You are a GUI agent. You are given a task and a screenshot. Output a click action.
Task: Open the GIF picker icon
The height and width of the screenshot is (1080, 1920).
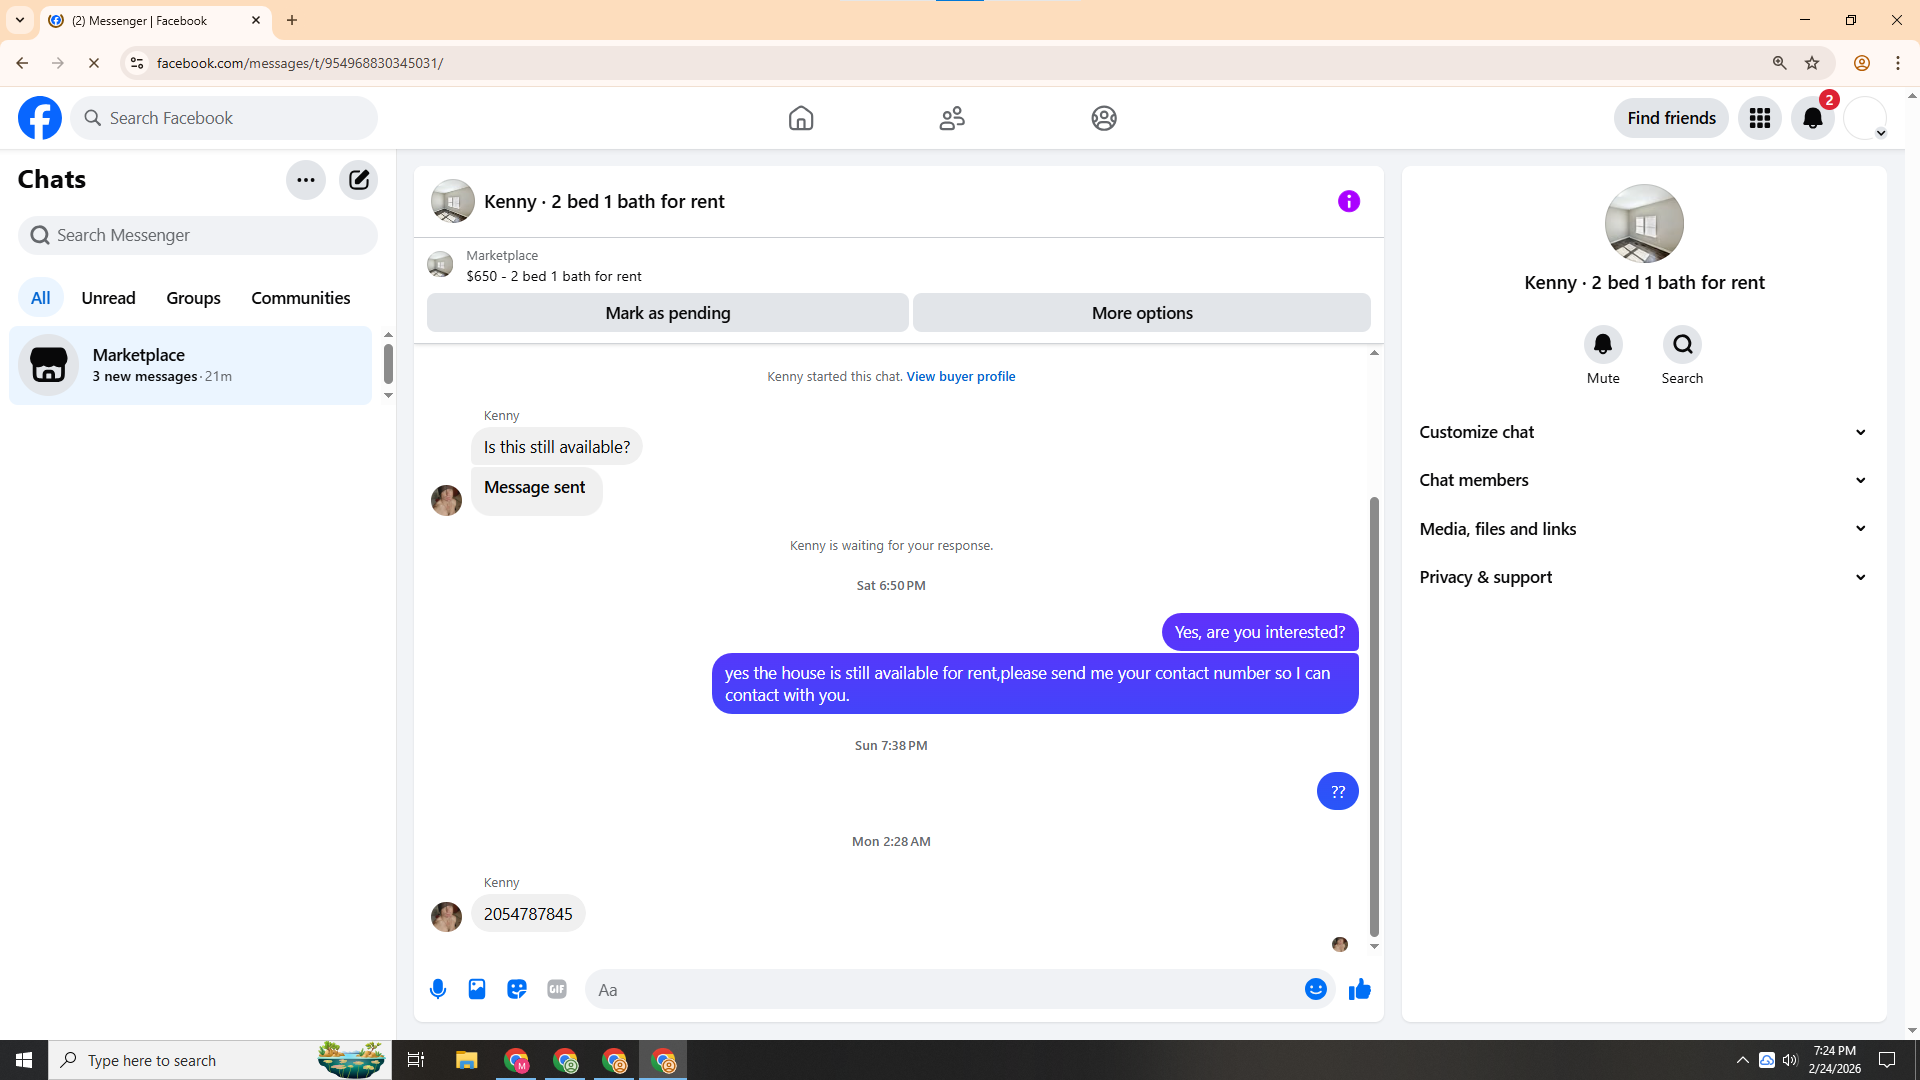[557, 989]
